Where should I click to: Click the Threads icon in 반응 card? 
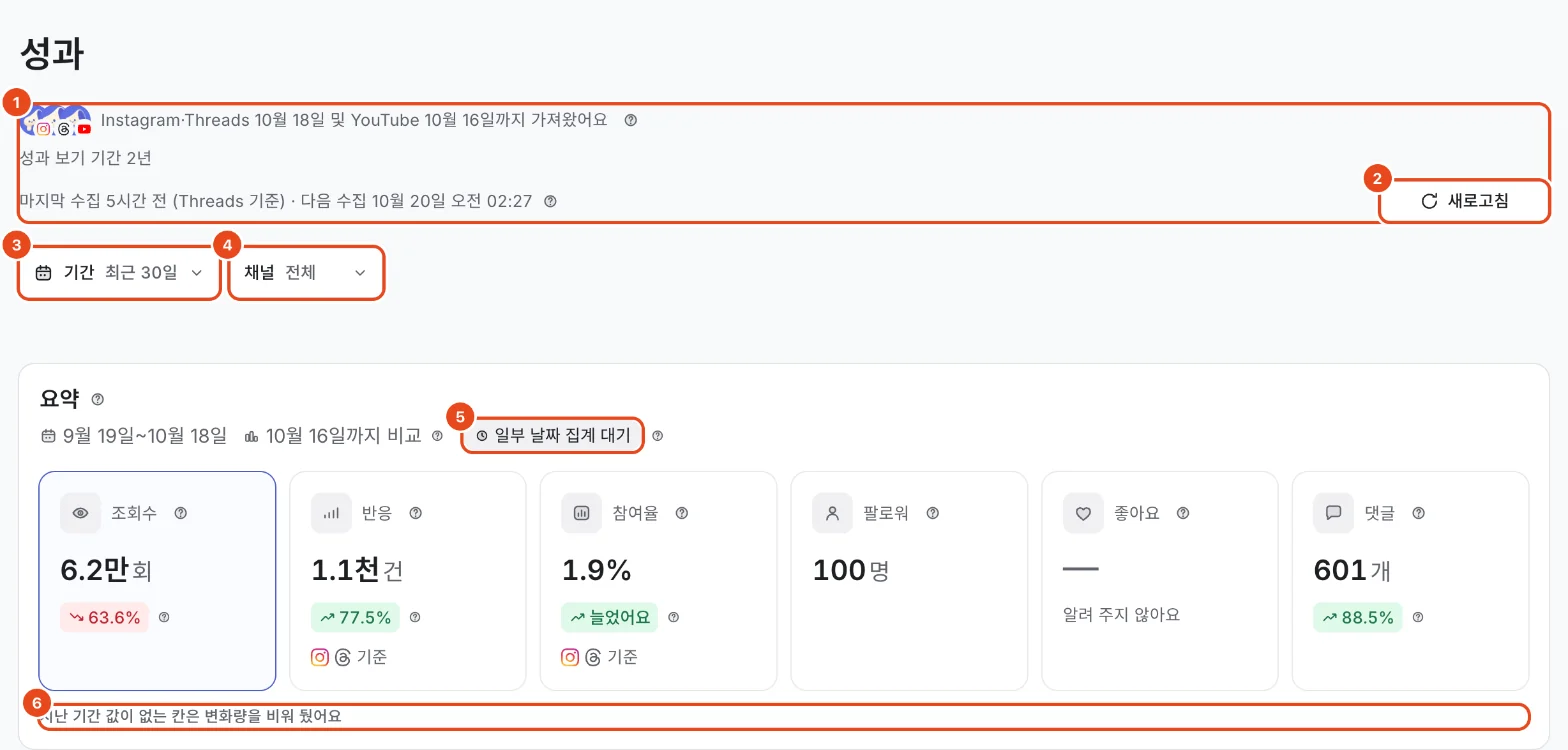(x=343, y=657)
